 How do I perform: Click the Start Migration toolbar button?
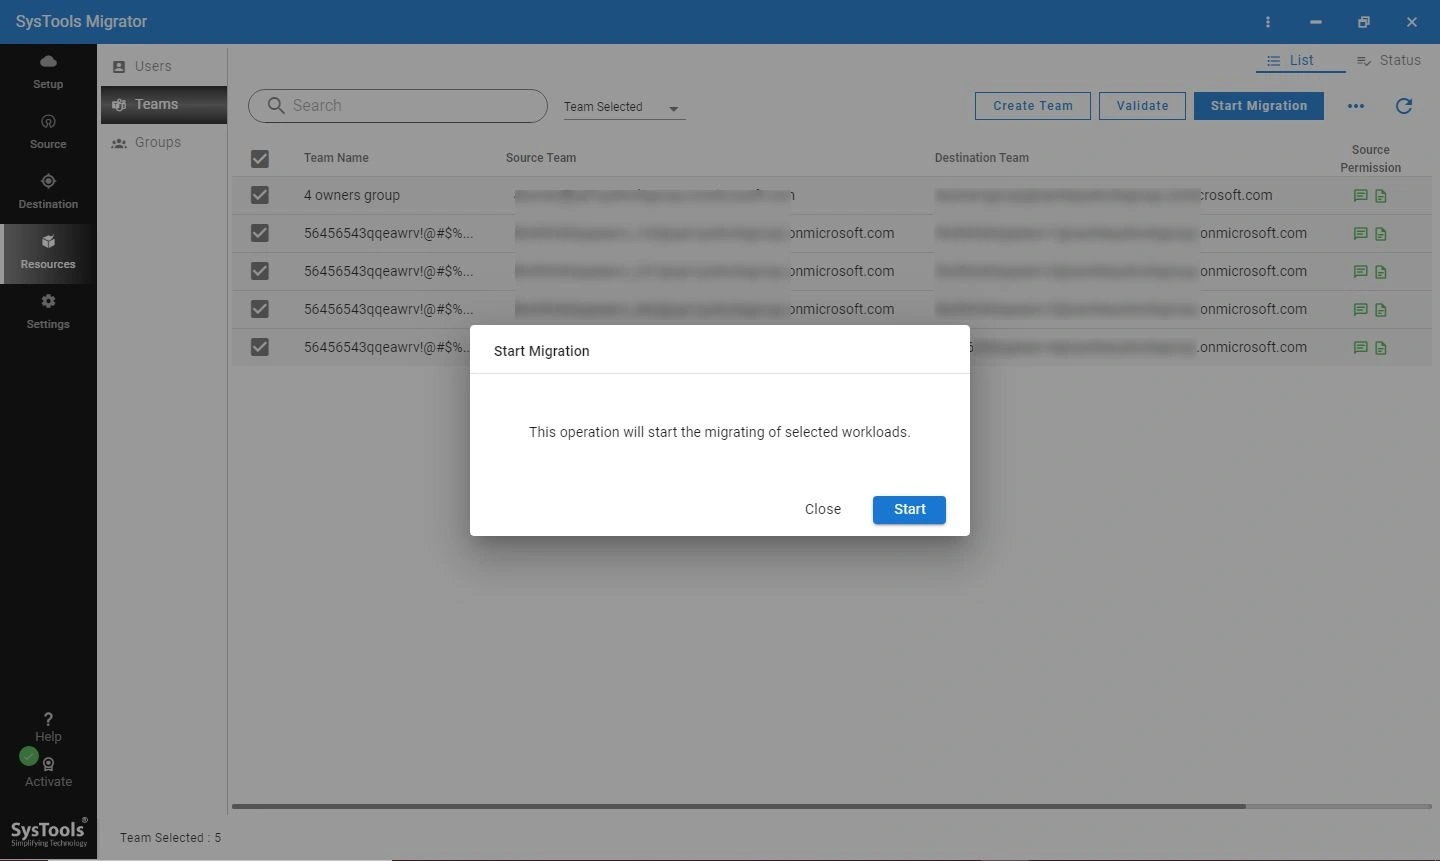[x=1259, y=106]
